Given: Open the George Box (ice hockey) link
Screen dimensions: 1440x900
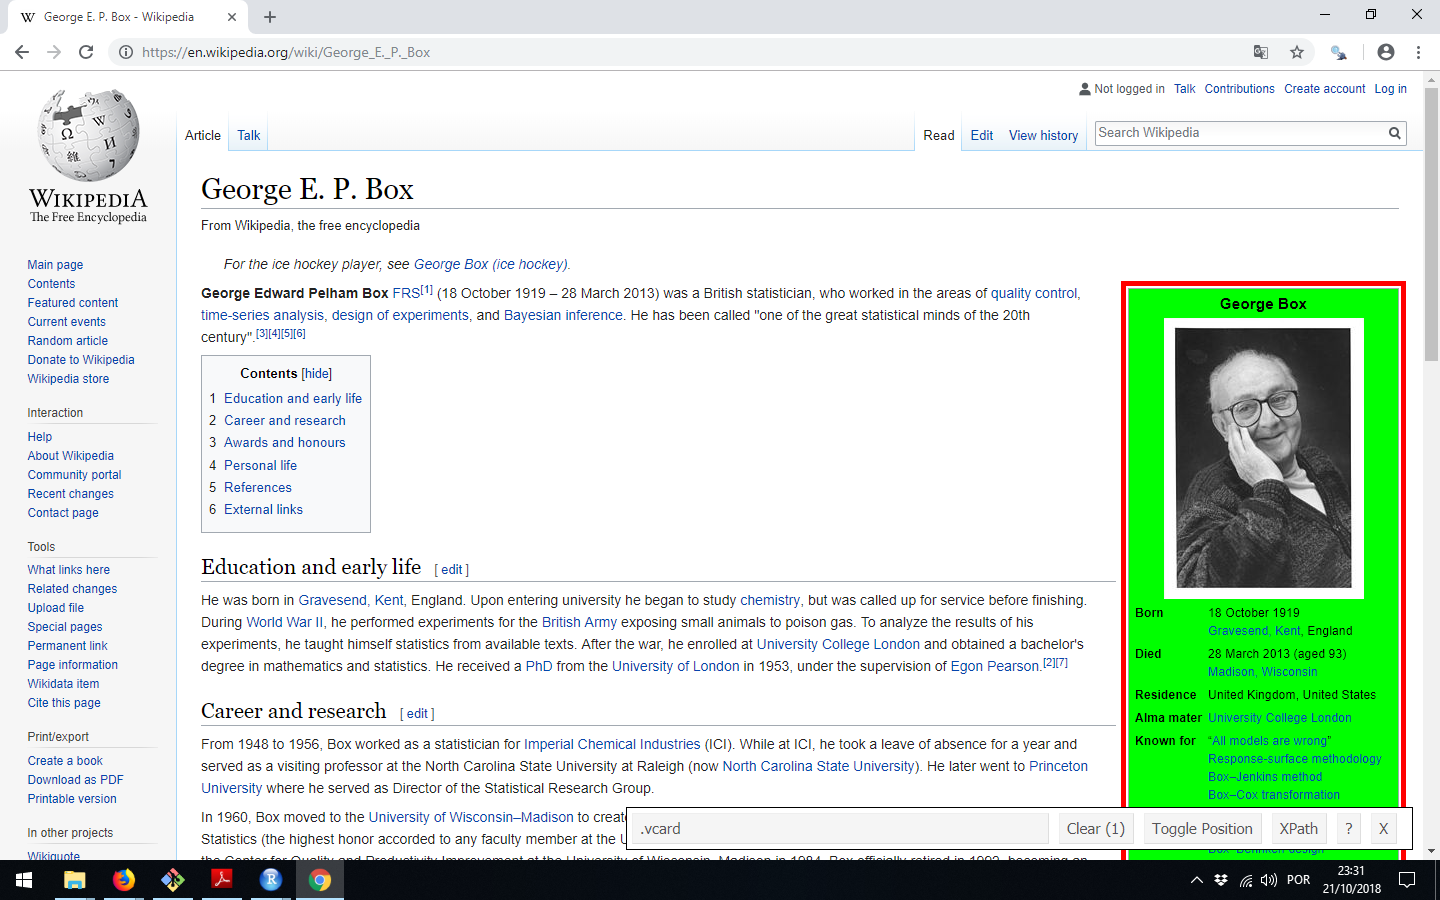Looking at the screenshot, I should (491, 264).
